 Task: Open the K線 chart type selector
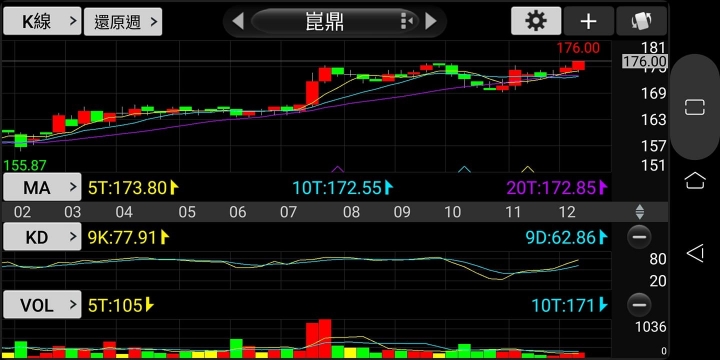point(42,22)
